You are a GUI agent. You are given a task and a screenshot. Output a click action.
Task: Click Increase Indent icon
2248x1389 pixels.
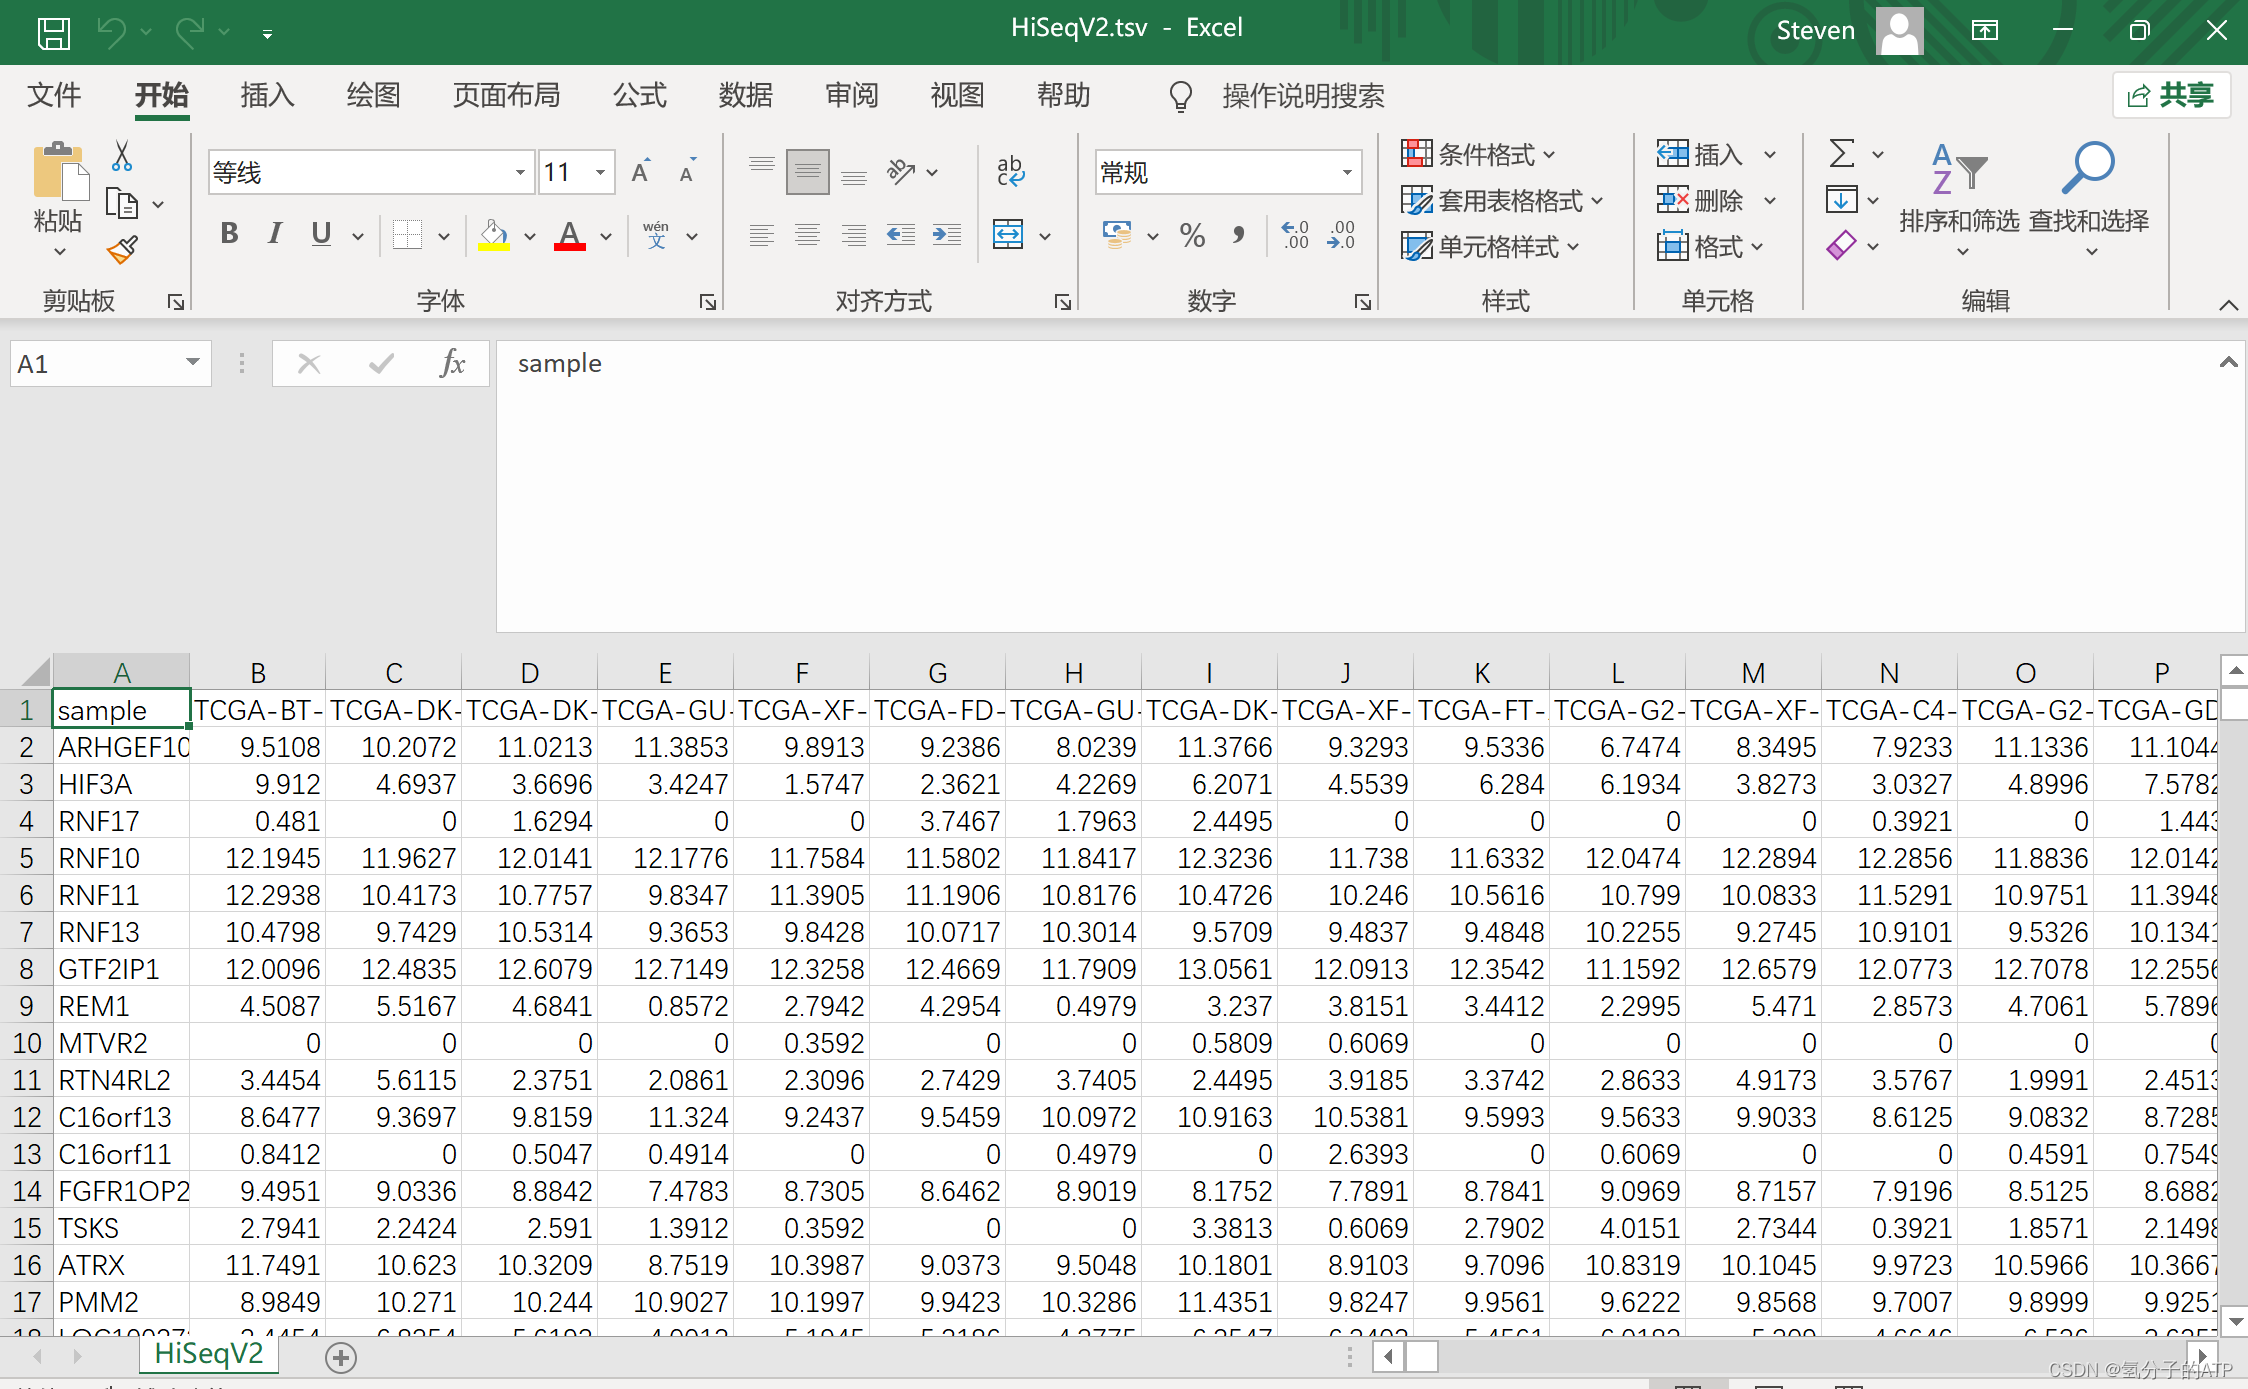(946, 236)
